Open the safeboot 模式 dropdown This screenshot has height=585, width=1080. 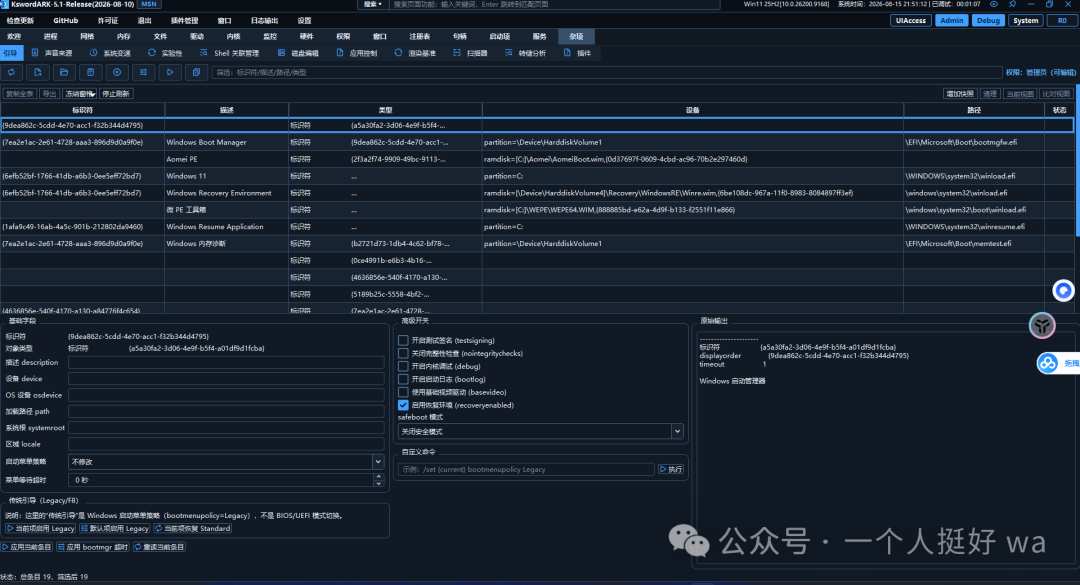point(540,431)
